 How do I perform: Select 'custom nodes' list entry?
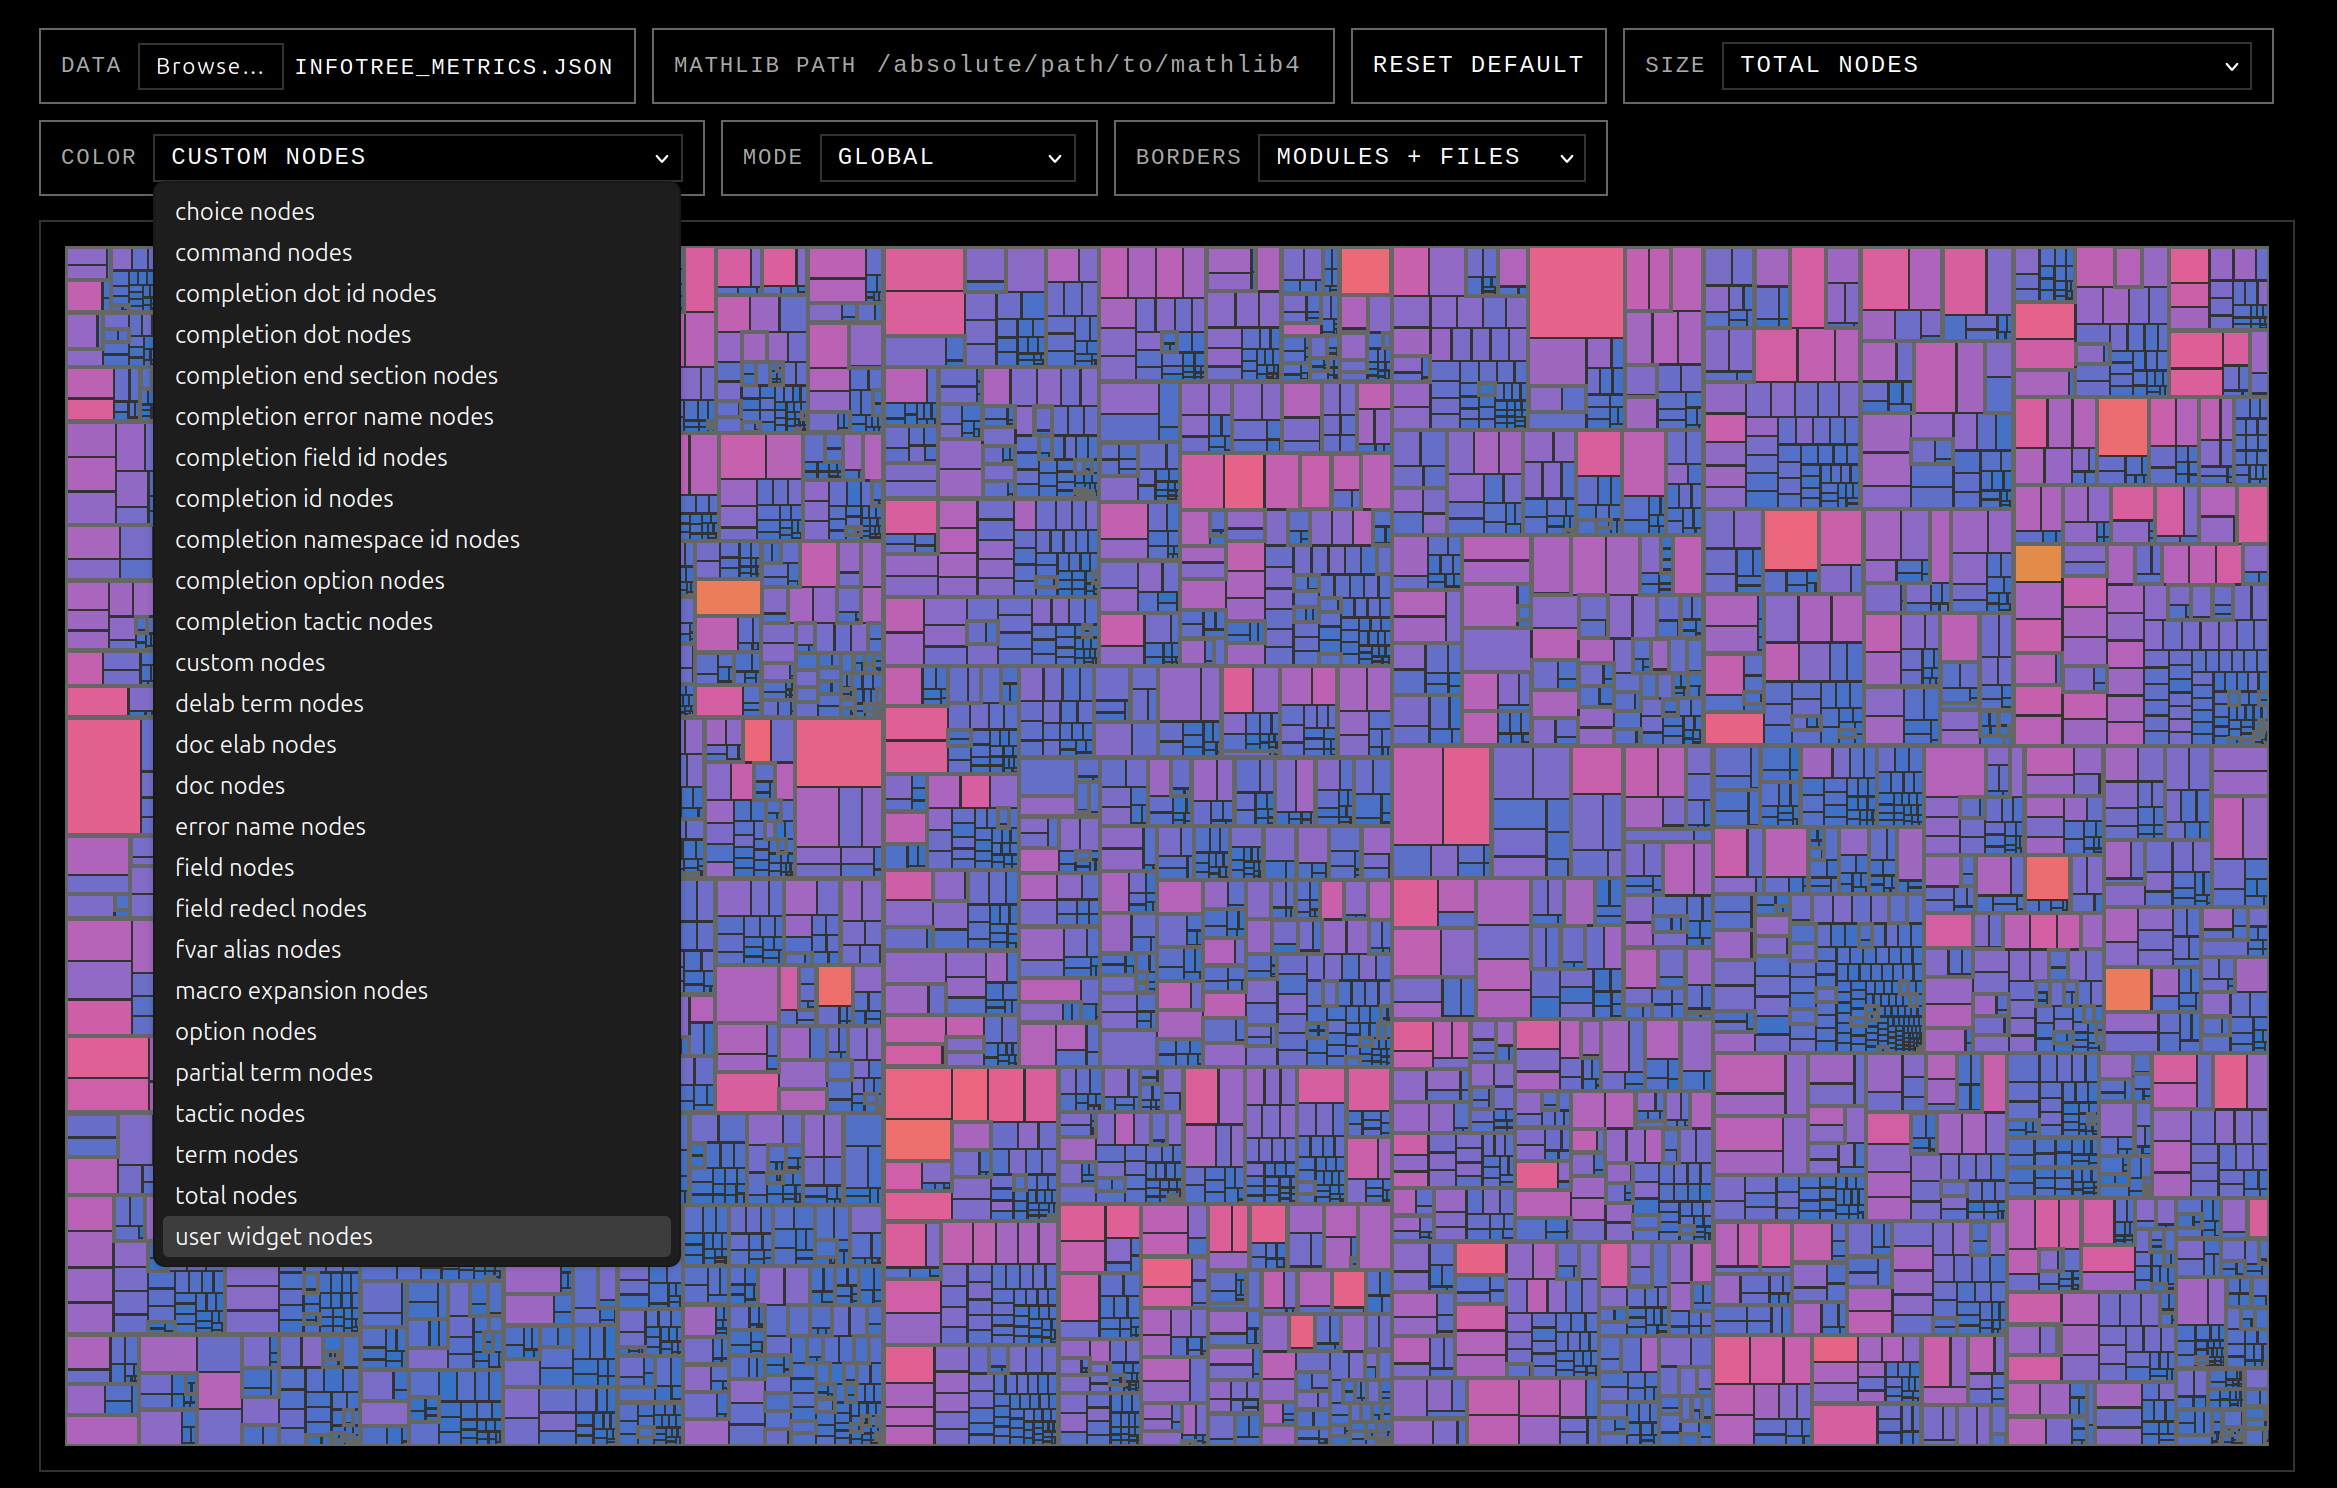click(x=250, y=663)
